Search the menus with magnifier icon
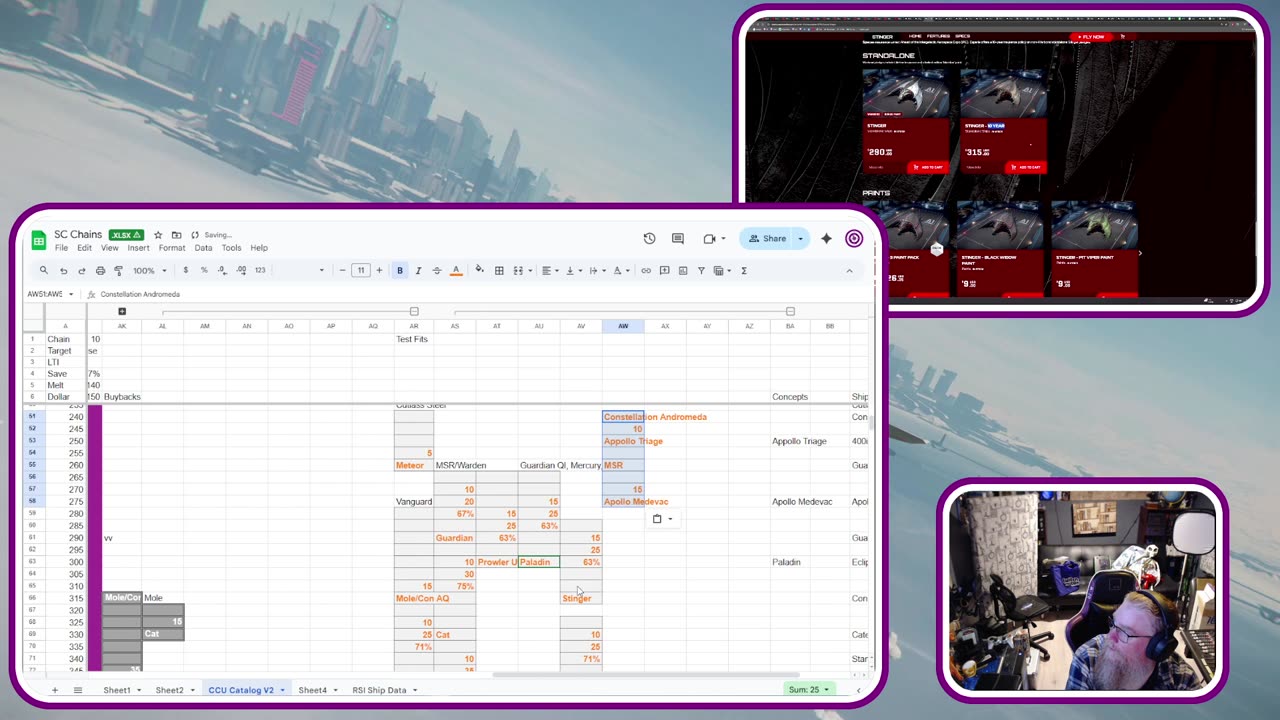Screen dimensions: 1280x720 44,270
